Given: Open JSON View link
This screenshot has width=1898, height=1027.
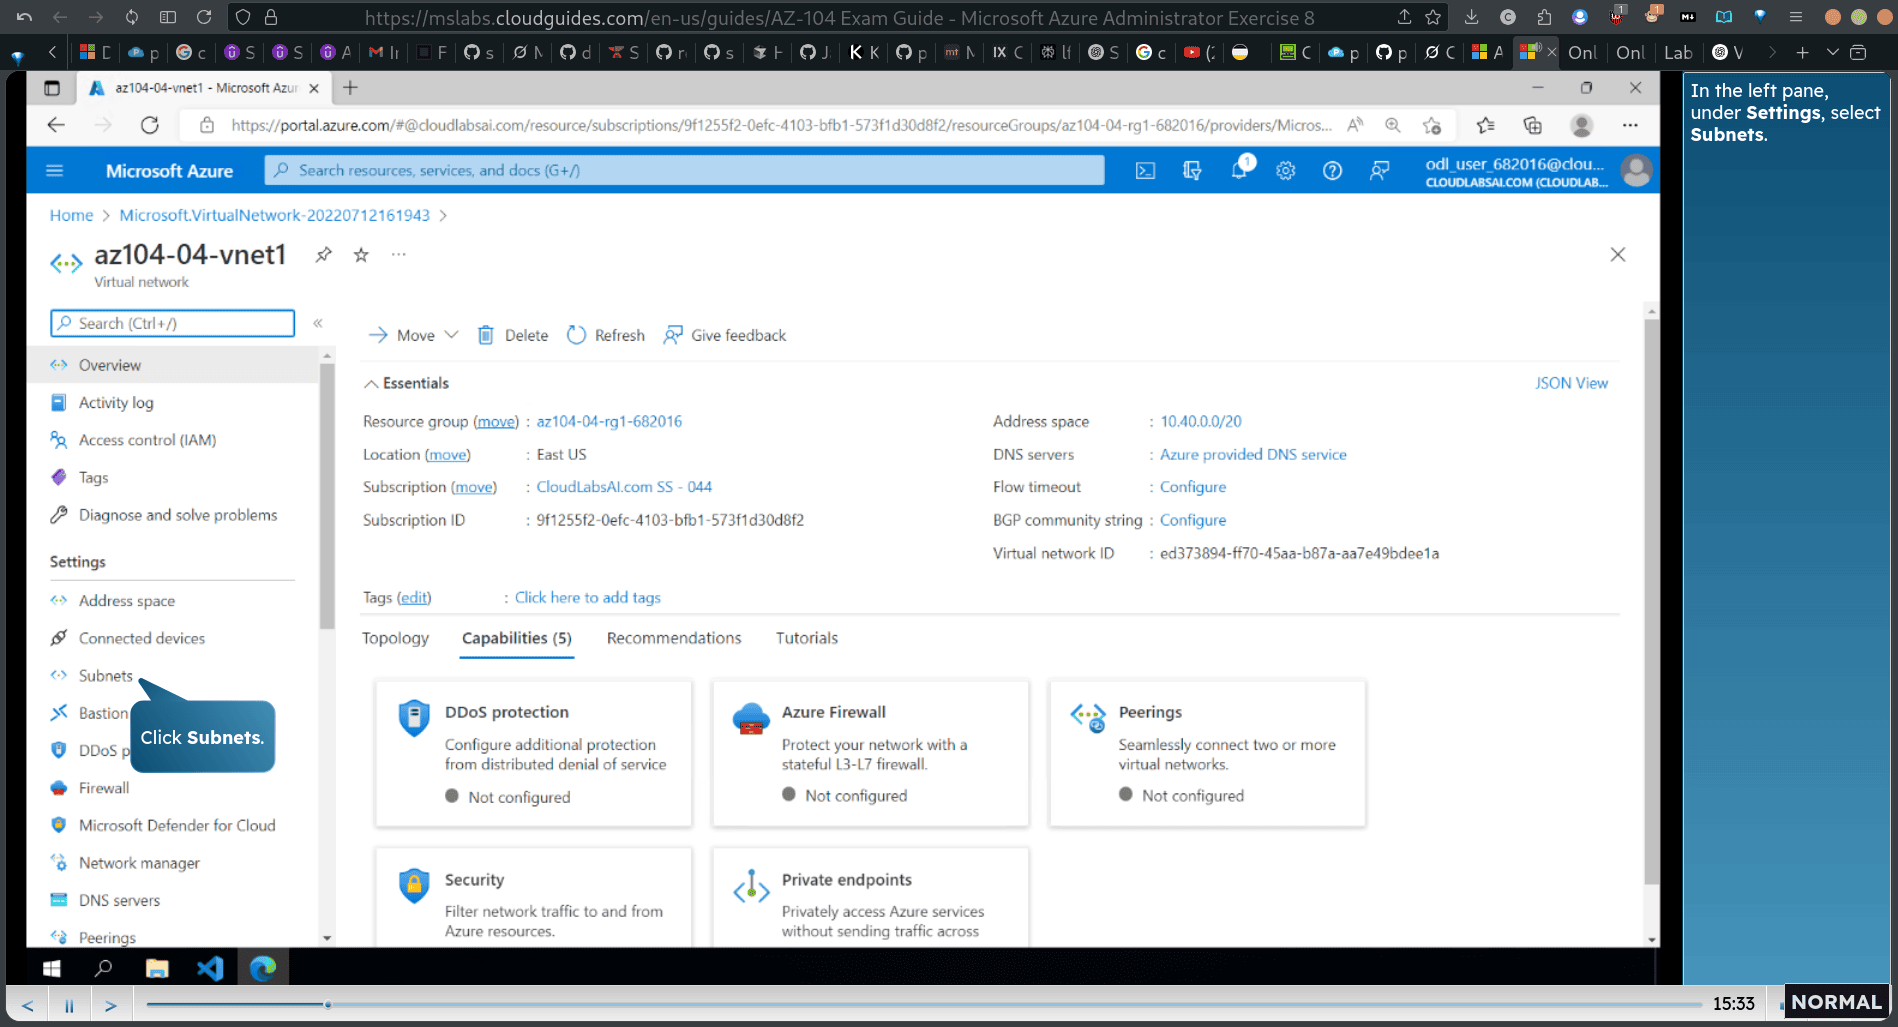Looking at the screenshot, I should pyautogui.click(x=1571, y=383).
